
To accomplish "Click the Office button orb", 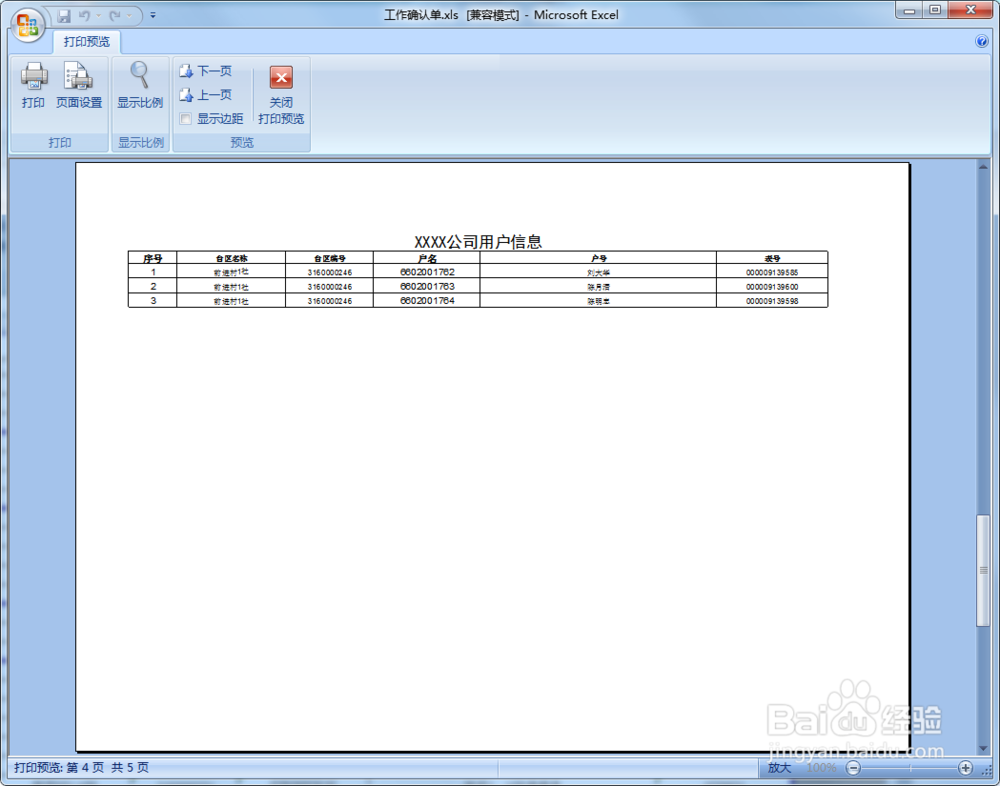I will point(27,25).
